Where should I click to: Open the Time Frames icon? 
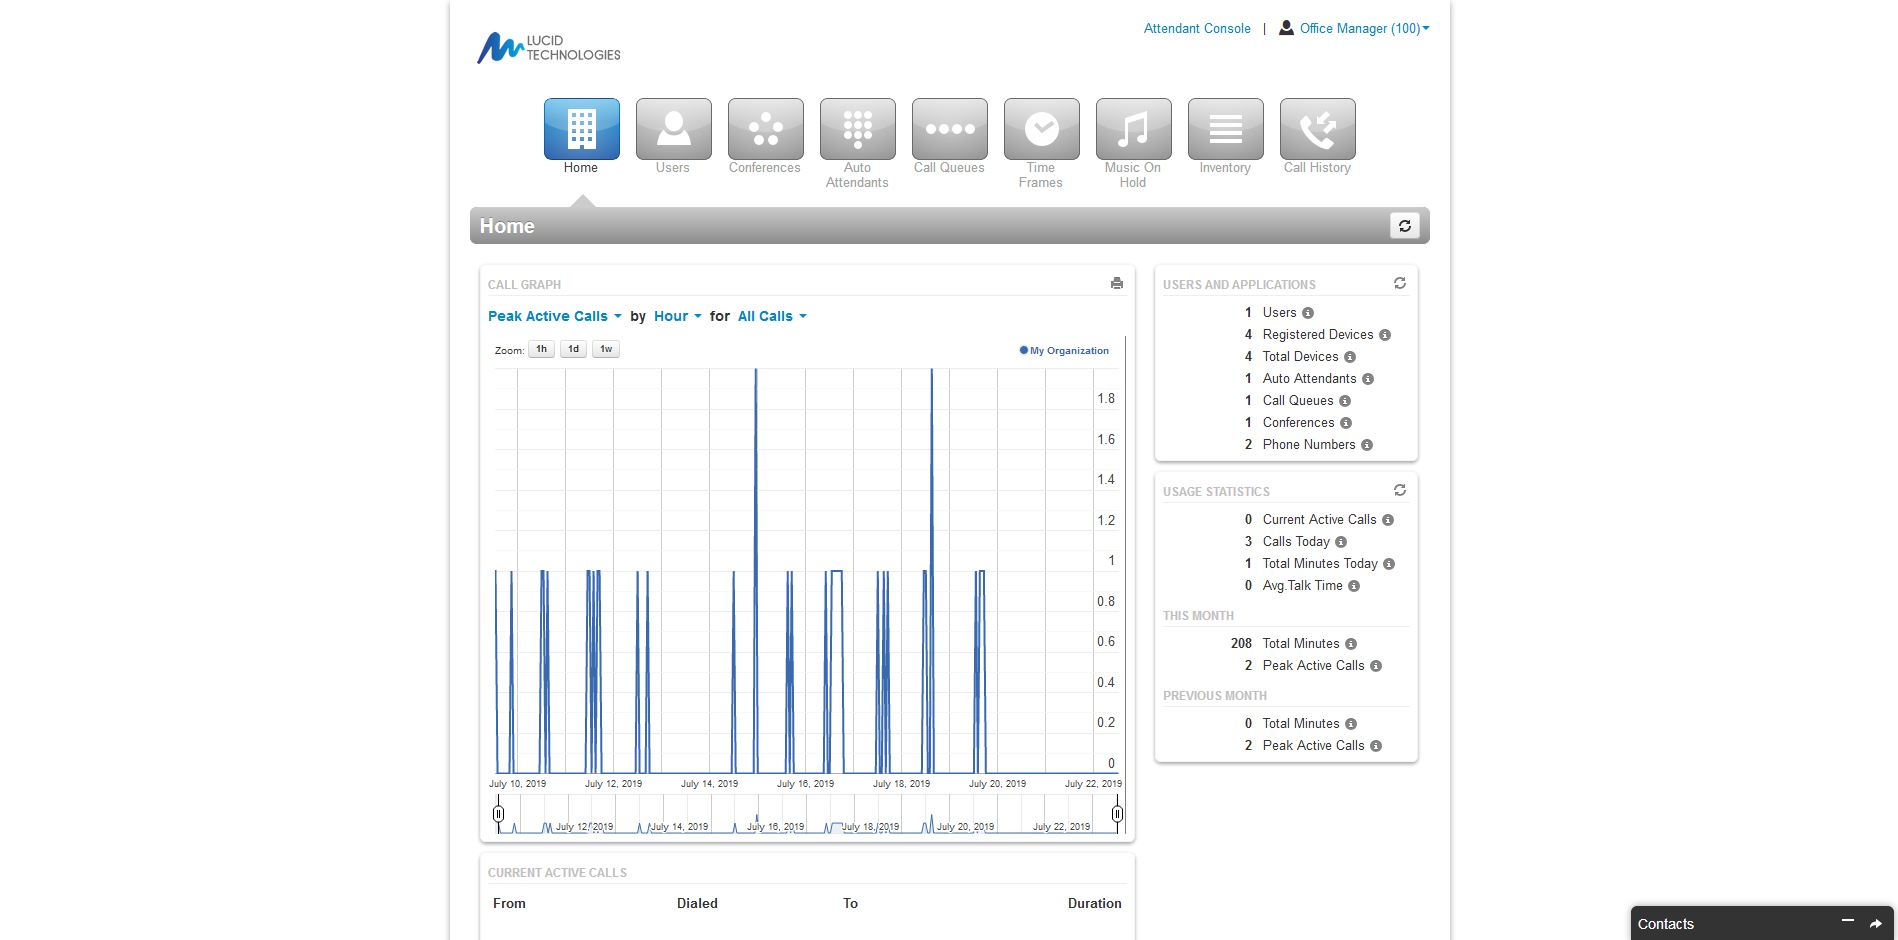(x=1041, y=129)
